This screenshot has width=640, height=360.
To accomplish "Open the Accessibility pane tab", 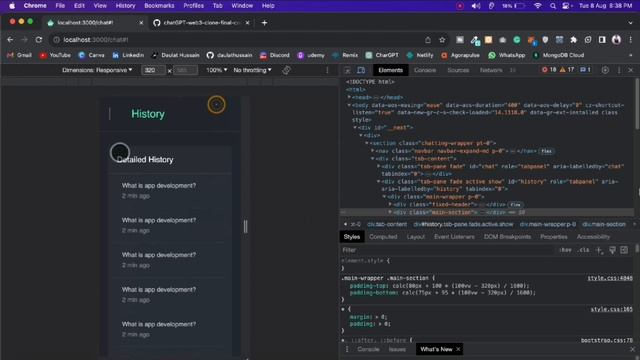I will 593,237.
